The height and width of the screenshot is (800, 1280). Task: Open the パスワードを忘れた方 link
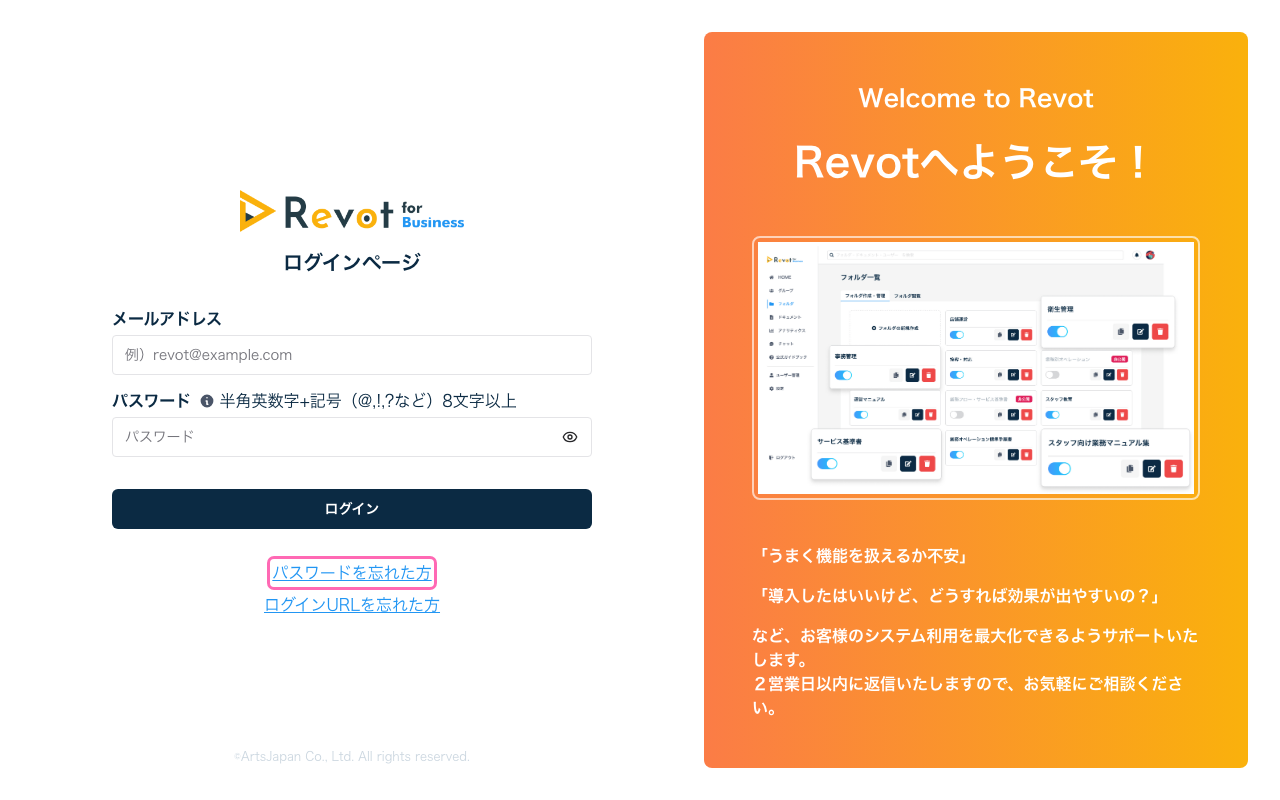coord(352,573)
